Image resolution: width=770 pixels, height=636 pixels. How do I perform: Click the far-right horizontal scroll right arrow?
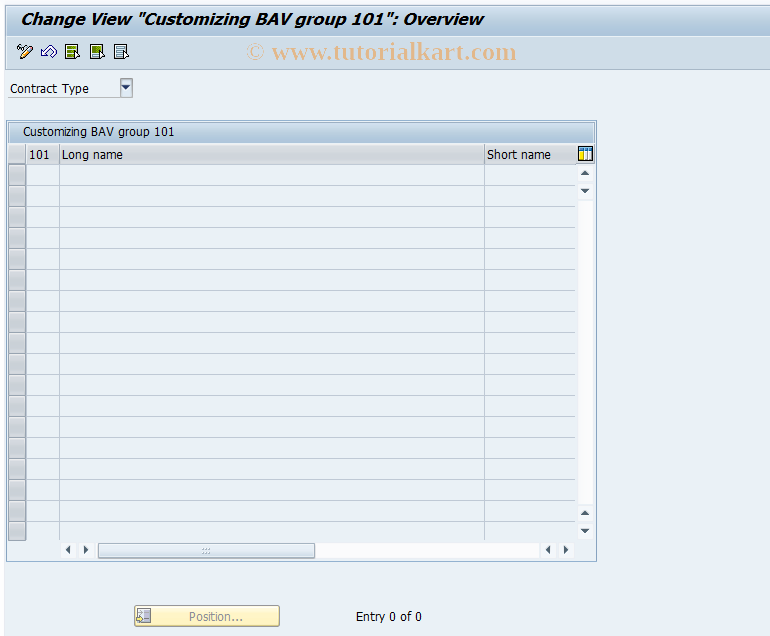(566, 550)
